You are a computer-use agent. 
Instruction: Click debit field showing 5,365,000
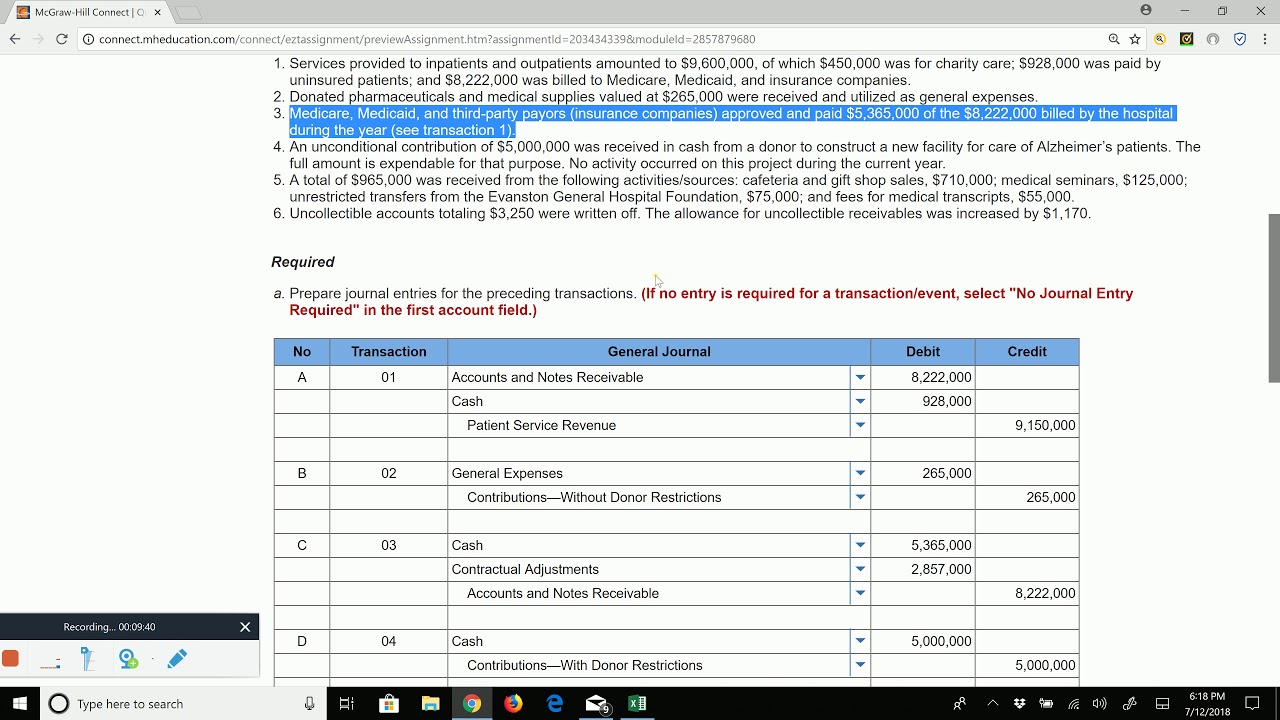[x=923, y=545]
